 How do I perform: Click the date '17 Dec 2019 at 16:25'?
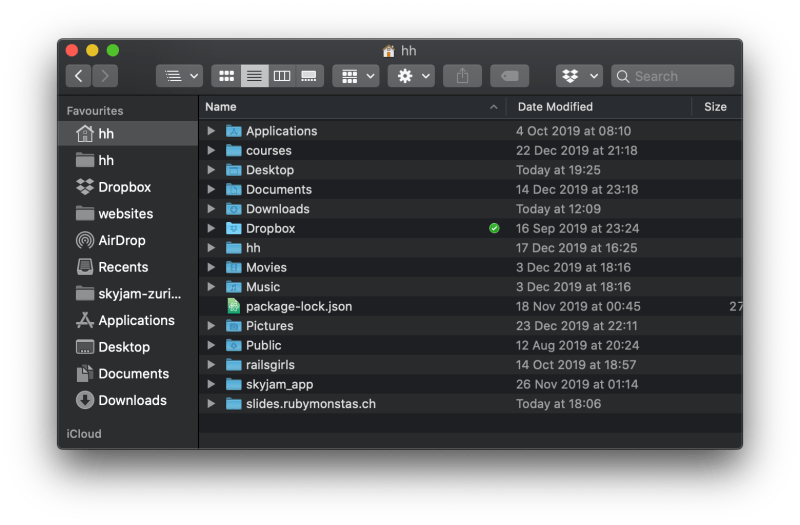point(577,248)
